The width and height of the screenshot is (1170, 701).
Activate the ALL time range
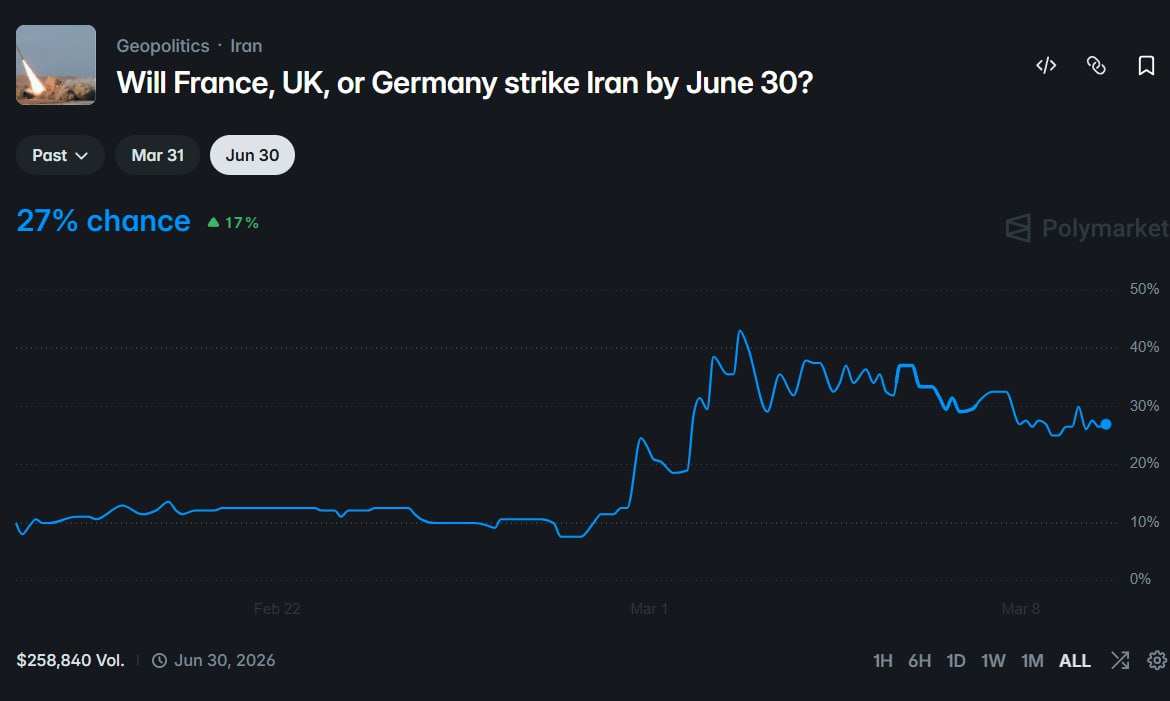click(x=1074, y=660)
